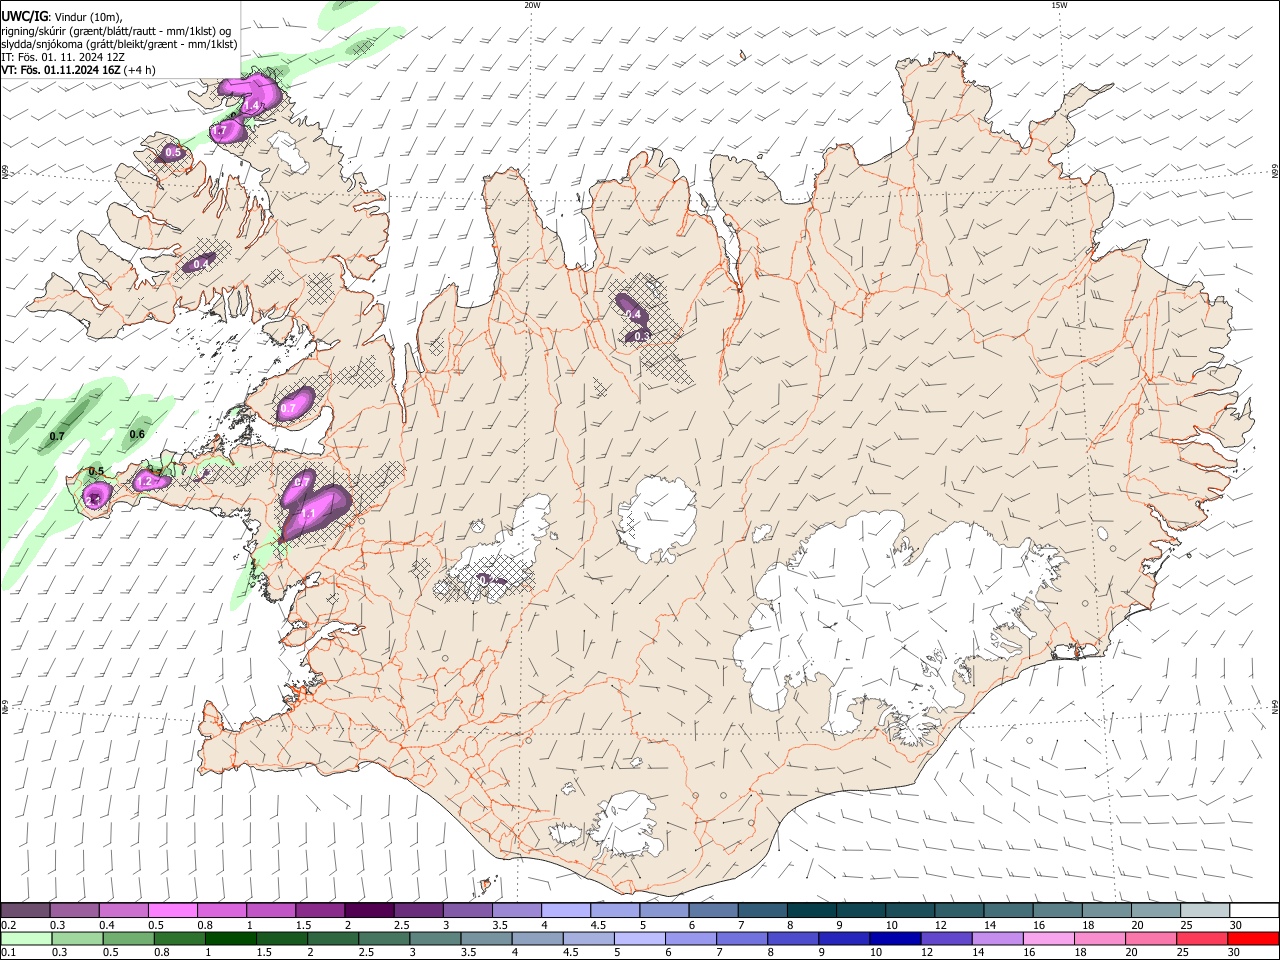Select the mid-green 0.5–0.8 rain legend swatch

128,938
